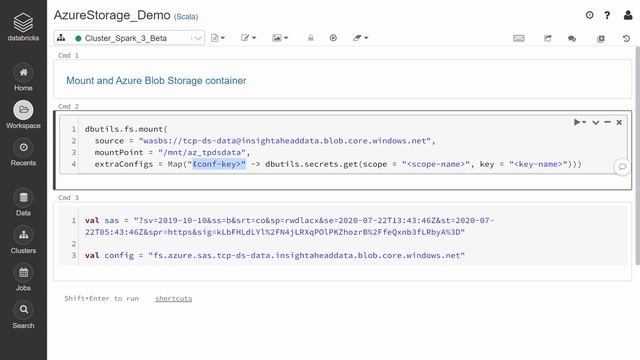The height and width of the screenshot is (360, 640).
Task: Open the comments panel icon
Action: point(572,38)
